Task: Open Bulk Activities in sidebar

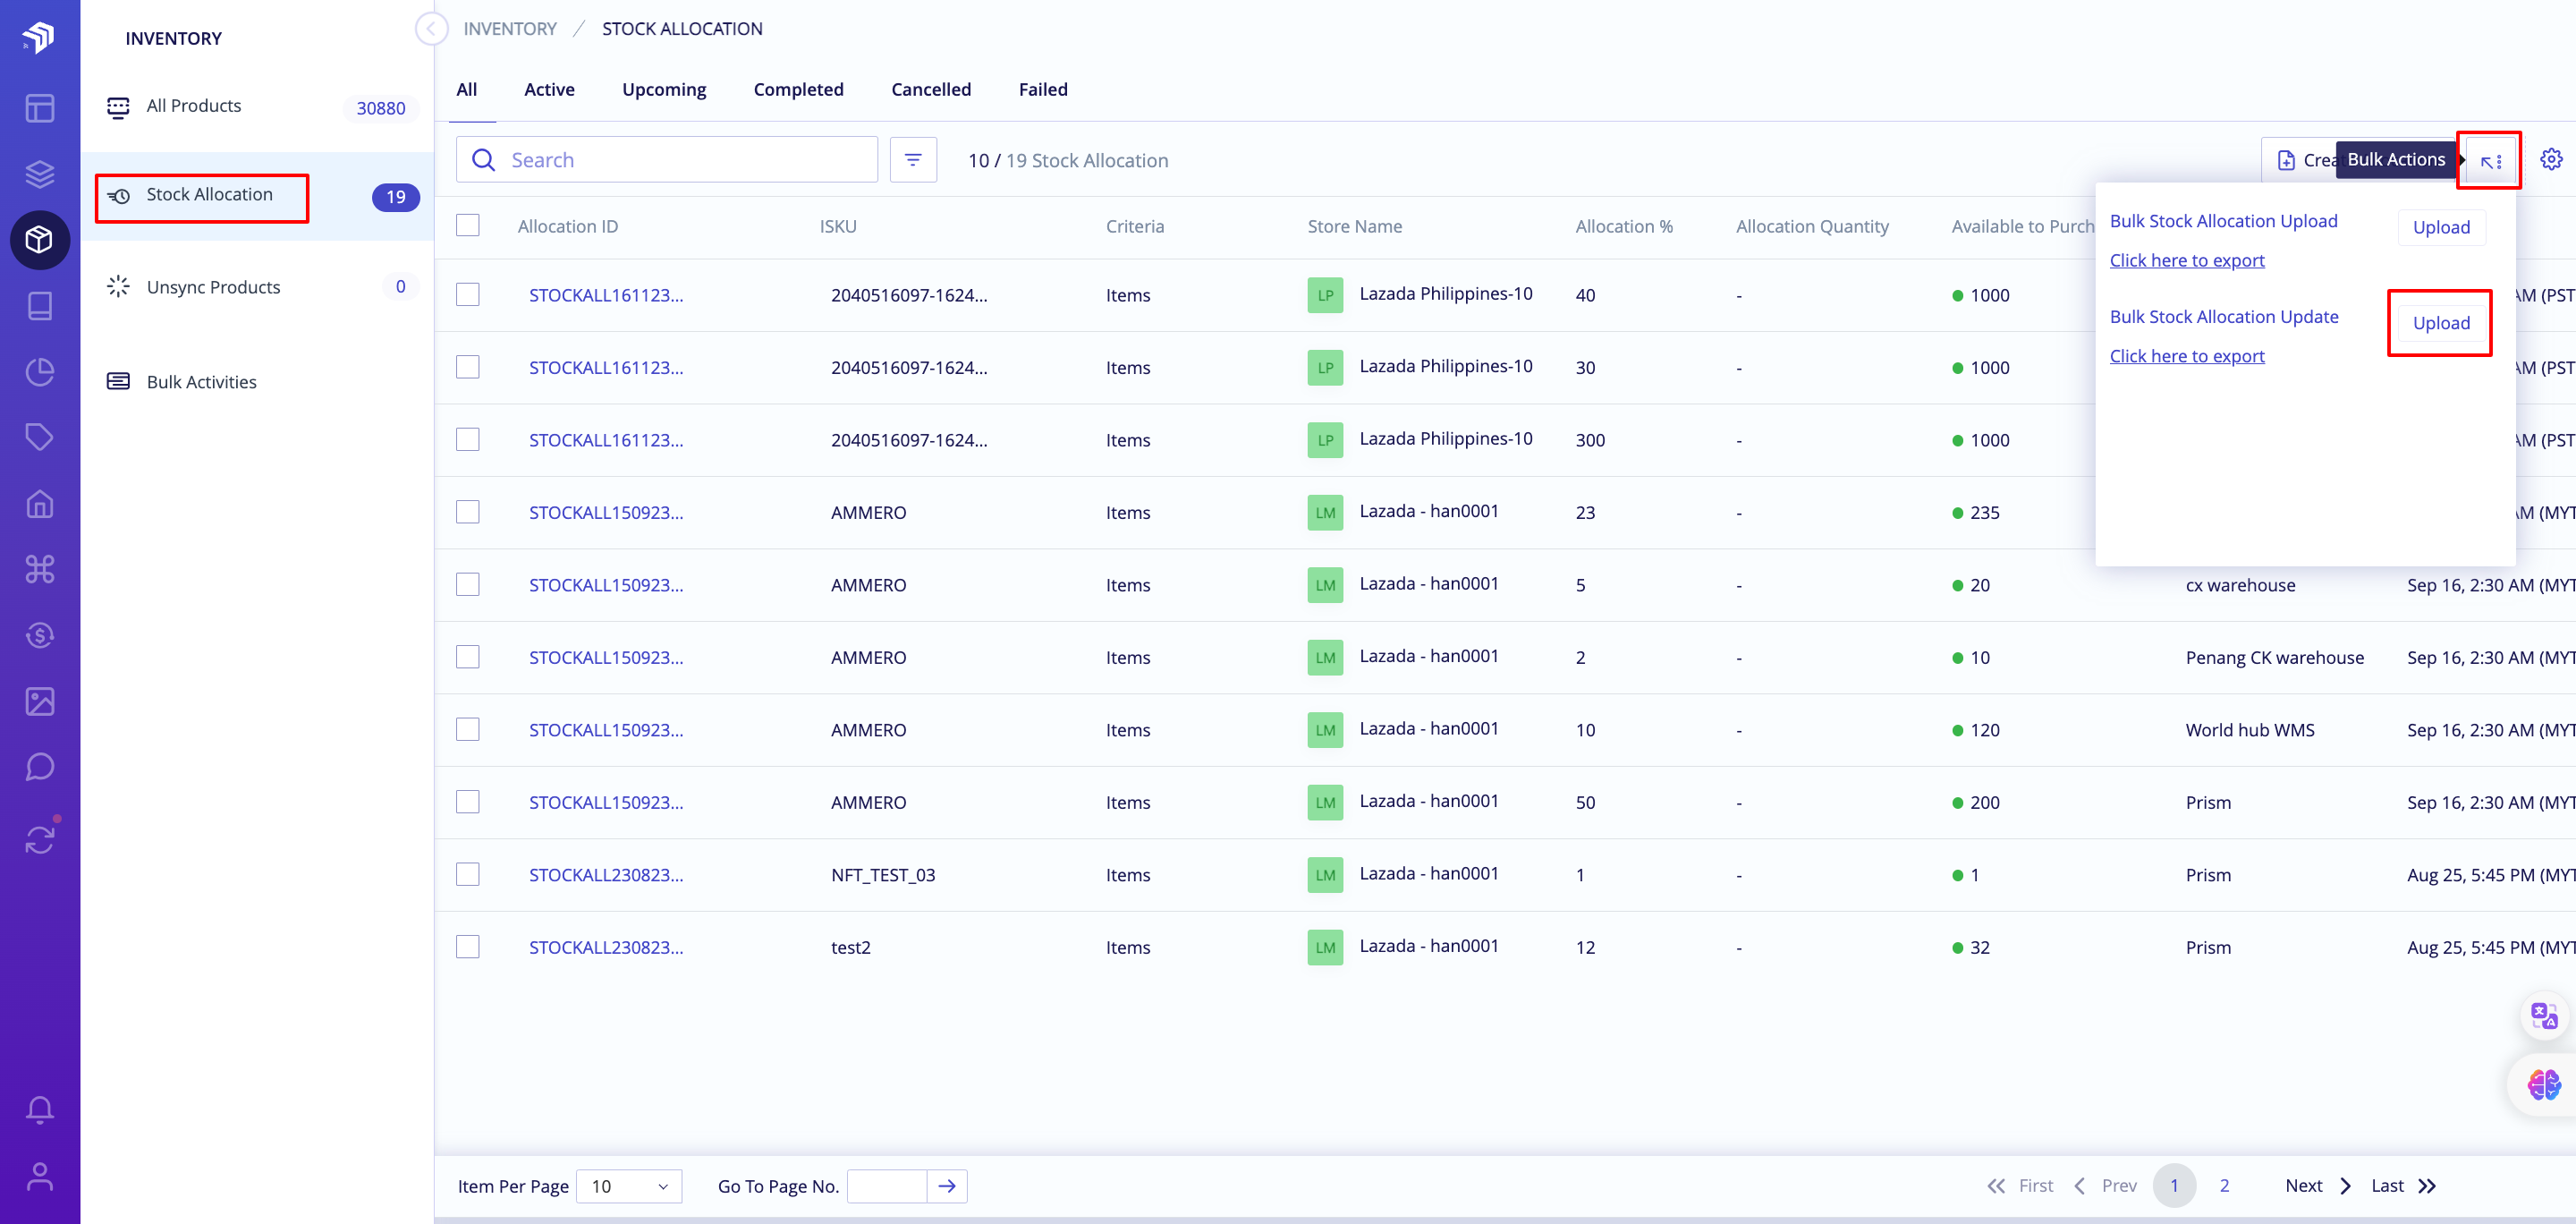Action: click(258, 382)
